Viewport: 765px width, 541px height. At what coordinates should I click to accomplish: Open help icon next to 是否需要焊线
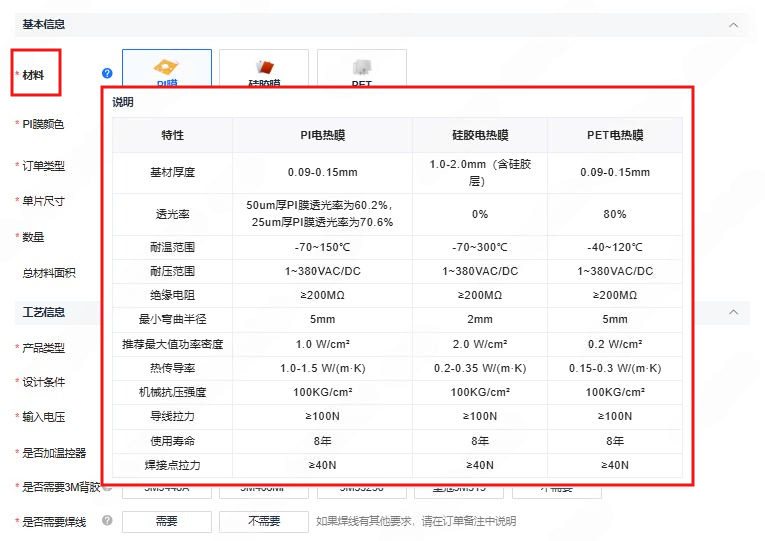107,521
